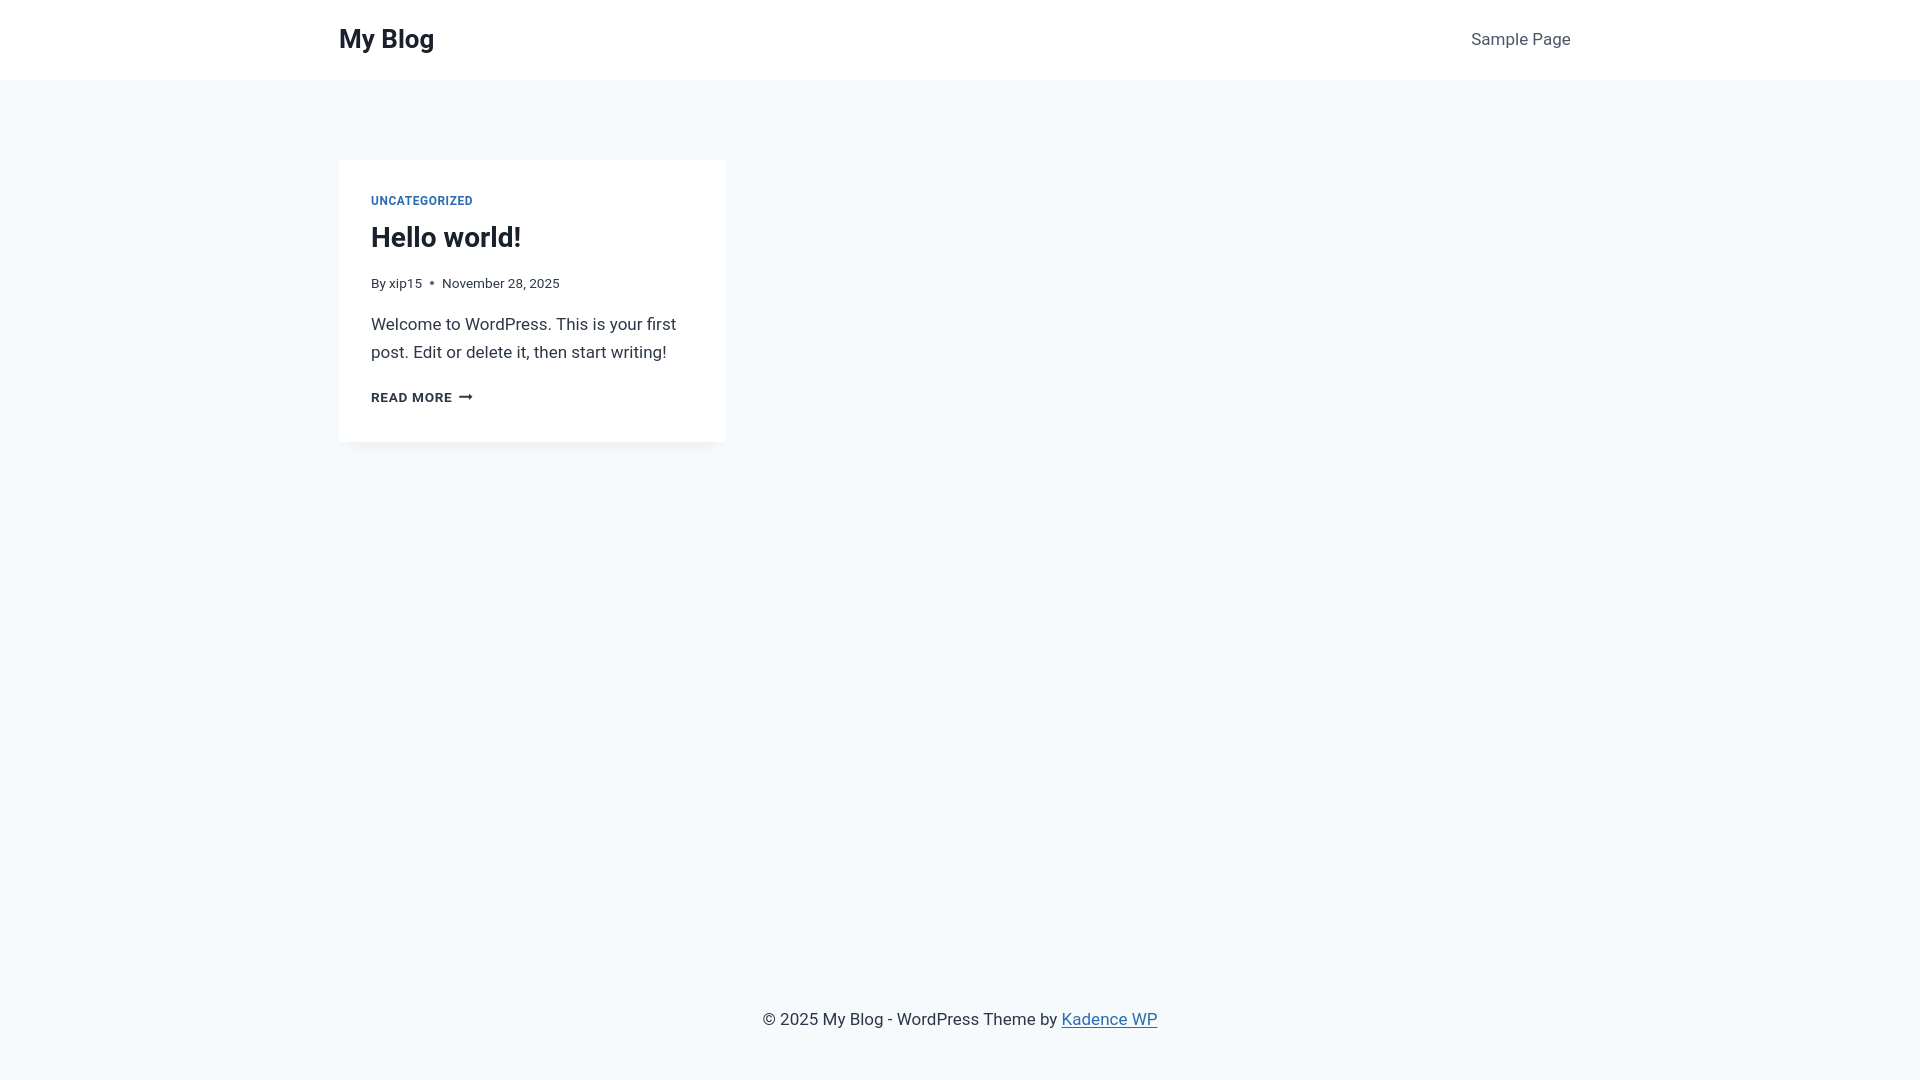Click the word 'world!' in the post heading

[483, 238]
